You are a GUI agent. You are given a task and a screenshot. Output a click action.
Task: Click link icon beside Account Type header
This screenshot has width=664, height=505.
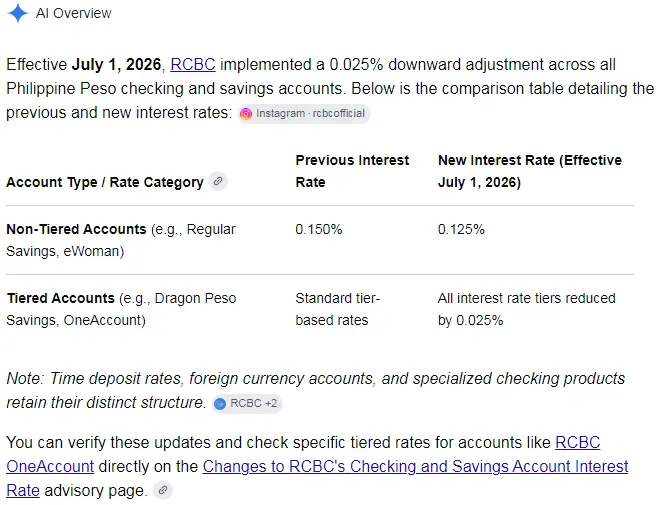point(218,182)
